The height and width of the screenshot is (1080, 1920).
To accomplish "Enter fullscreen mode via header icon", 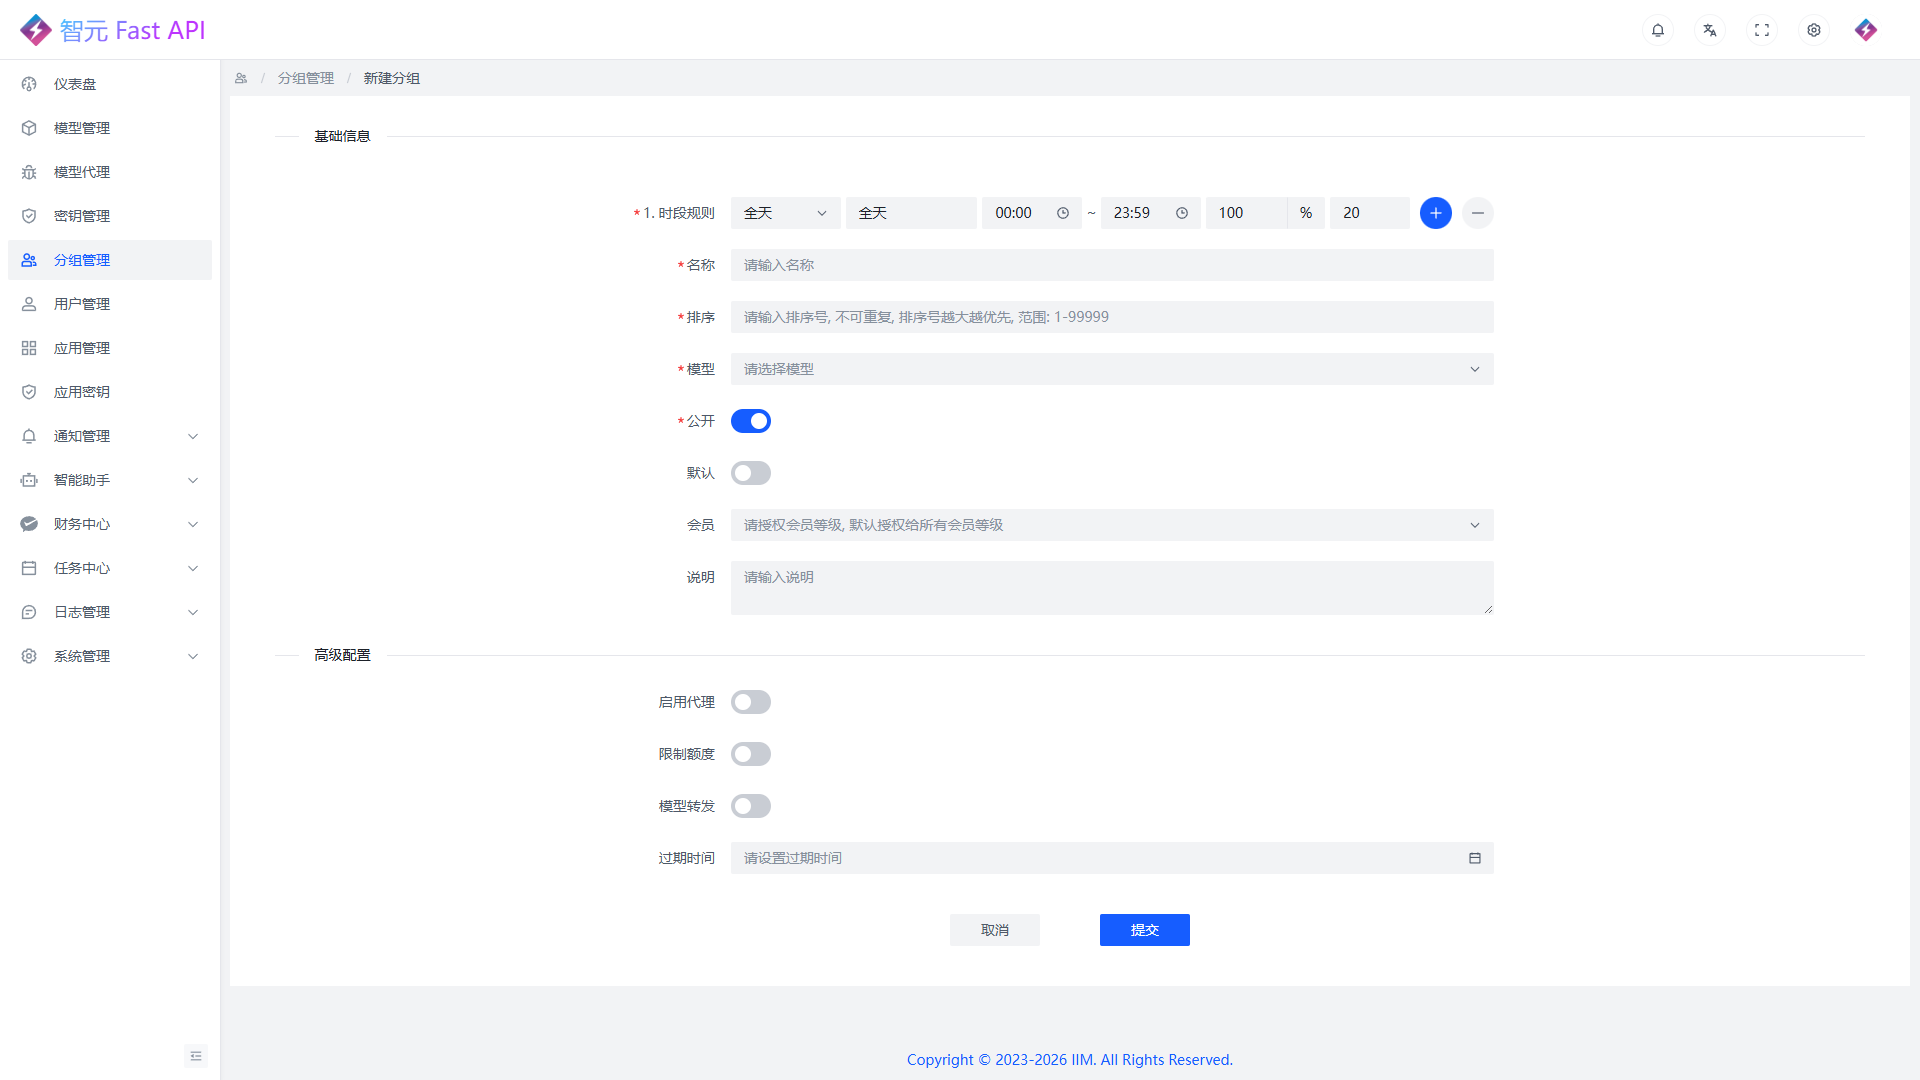I will (1762, 30).
